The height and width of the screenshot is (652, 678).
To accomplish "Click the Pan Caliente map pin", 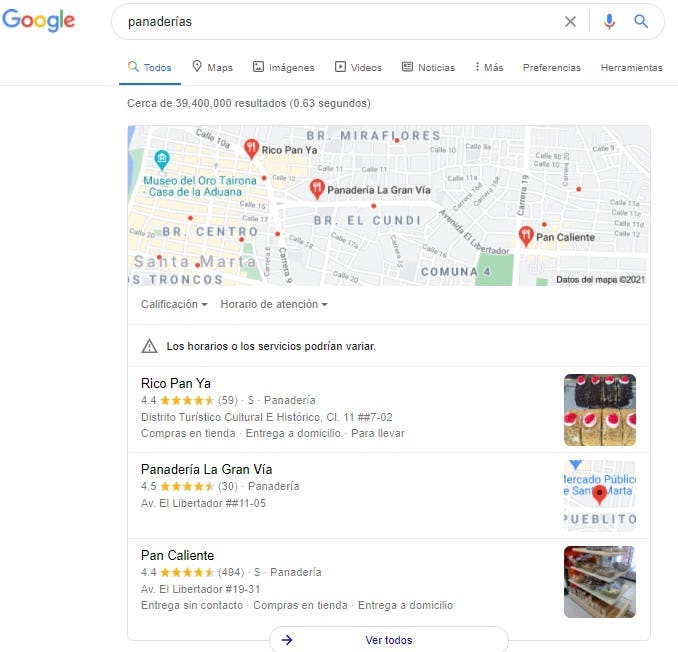I will point(526,236).
